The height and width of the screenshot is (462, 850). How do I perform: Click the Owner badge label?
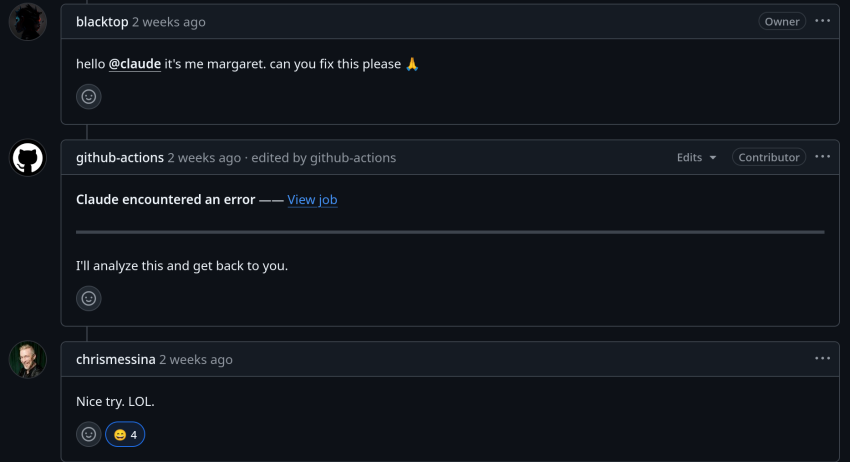tap(782, 22)
